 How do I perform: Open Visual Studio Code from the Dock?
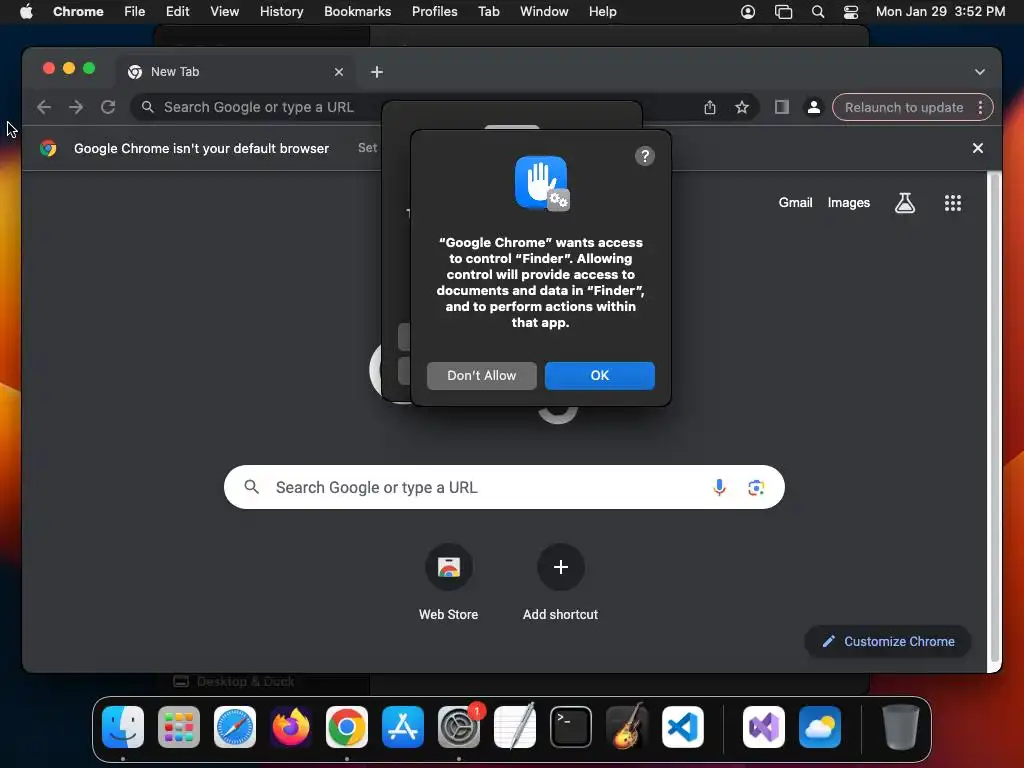[x=683, y=727]
